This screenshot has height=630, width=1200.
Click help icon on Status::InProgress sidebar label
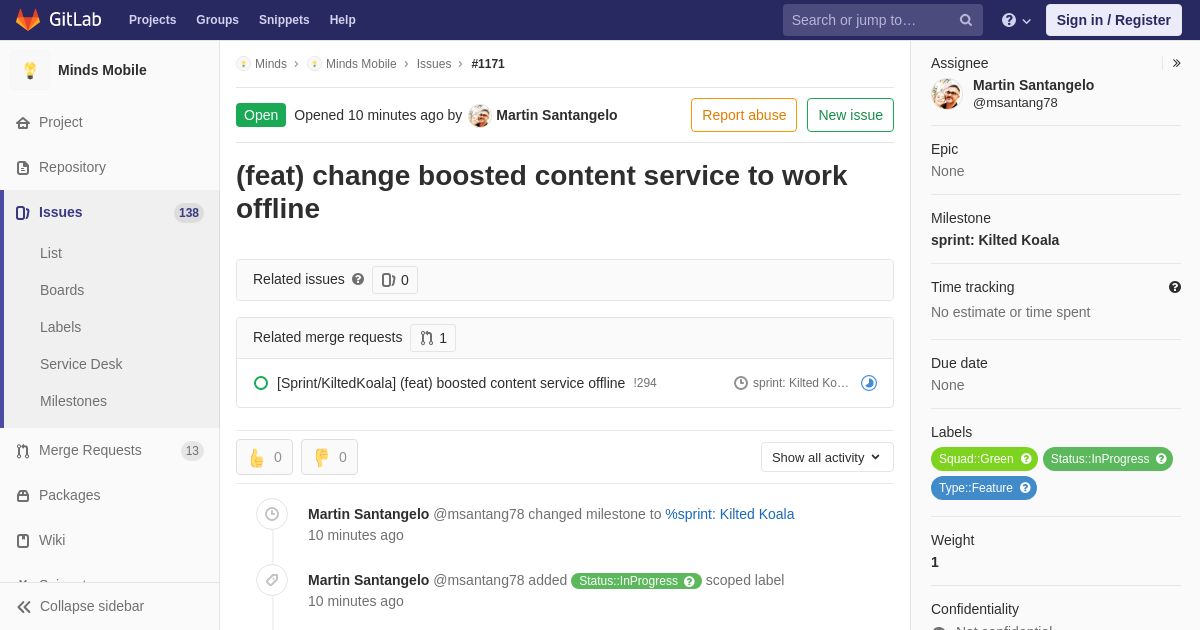pos(1161,459)
